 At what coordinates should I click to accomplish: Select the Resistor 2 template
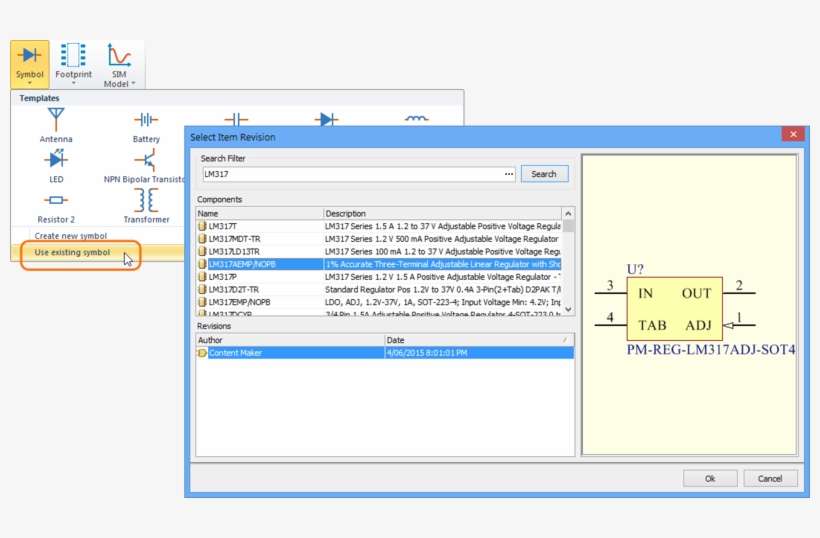click(56, 206)
